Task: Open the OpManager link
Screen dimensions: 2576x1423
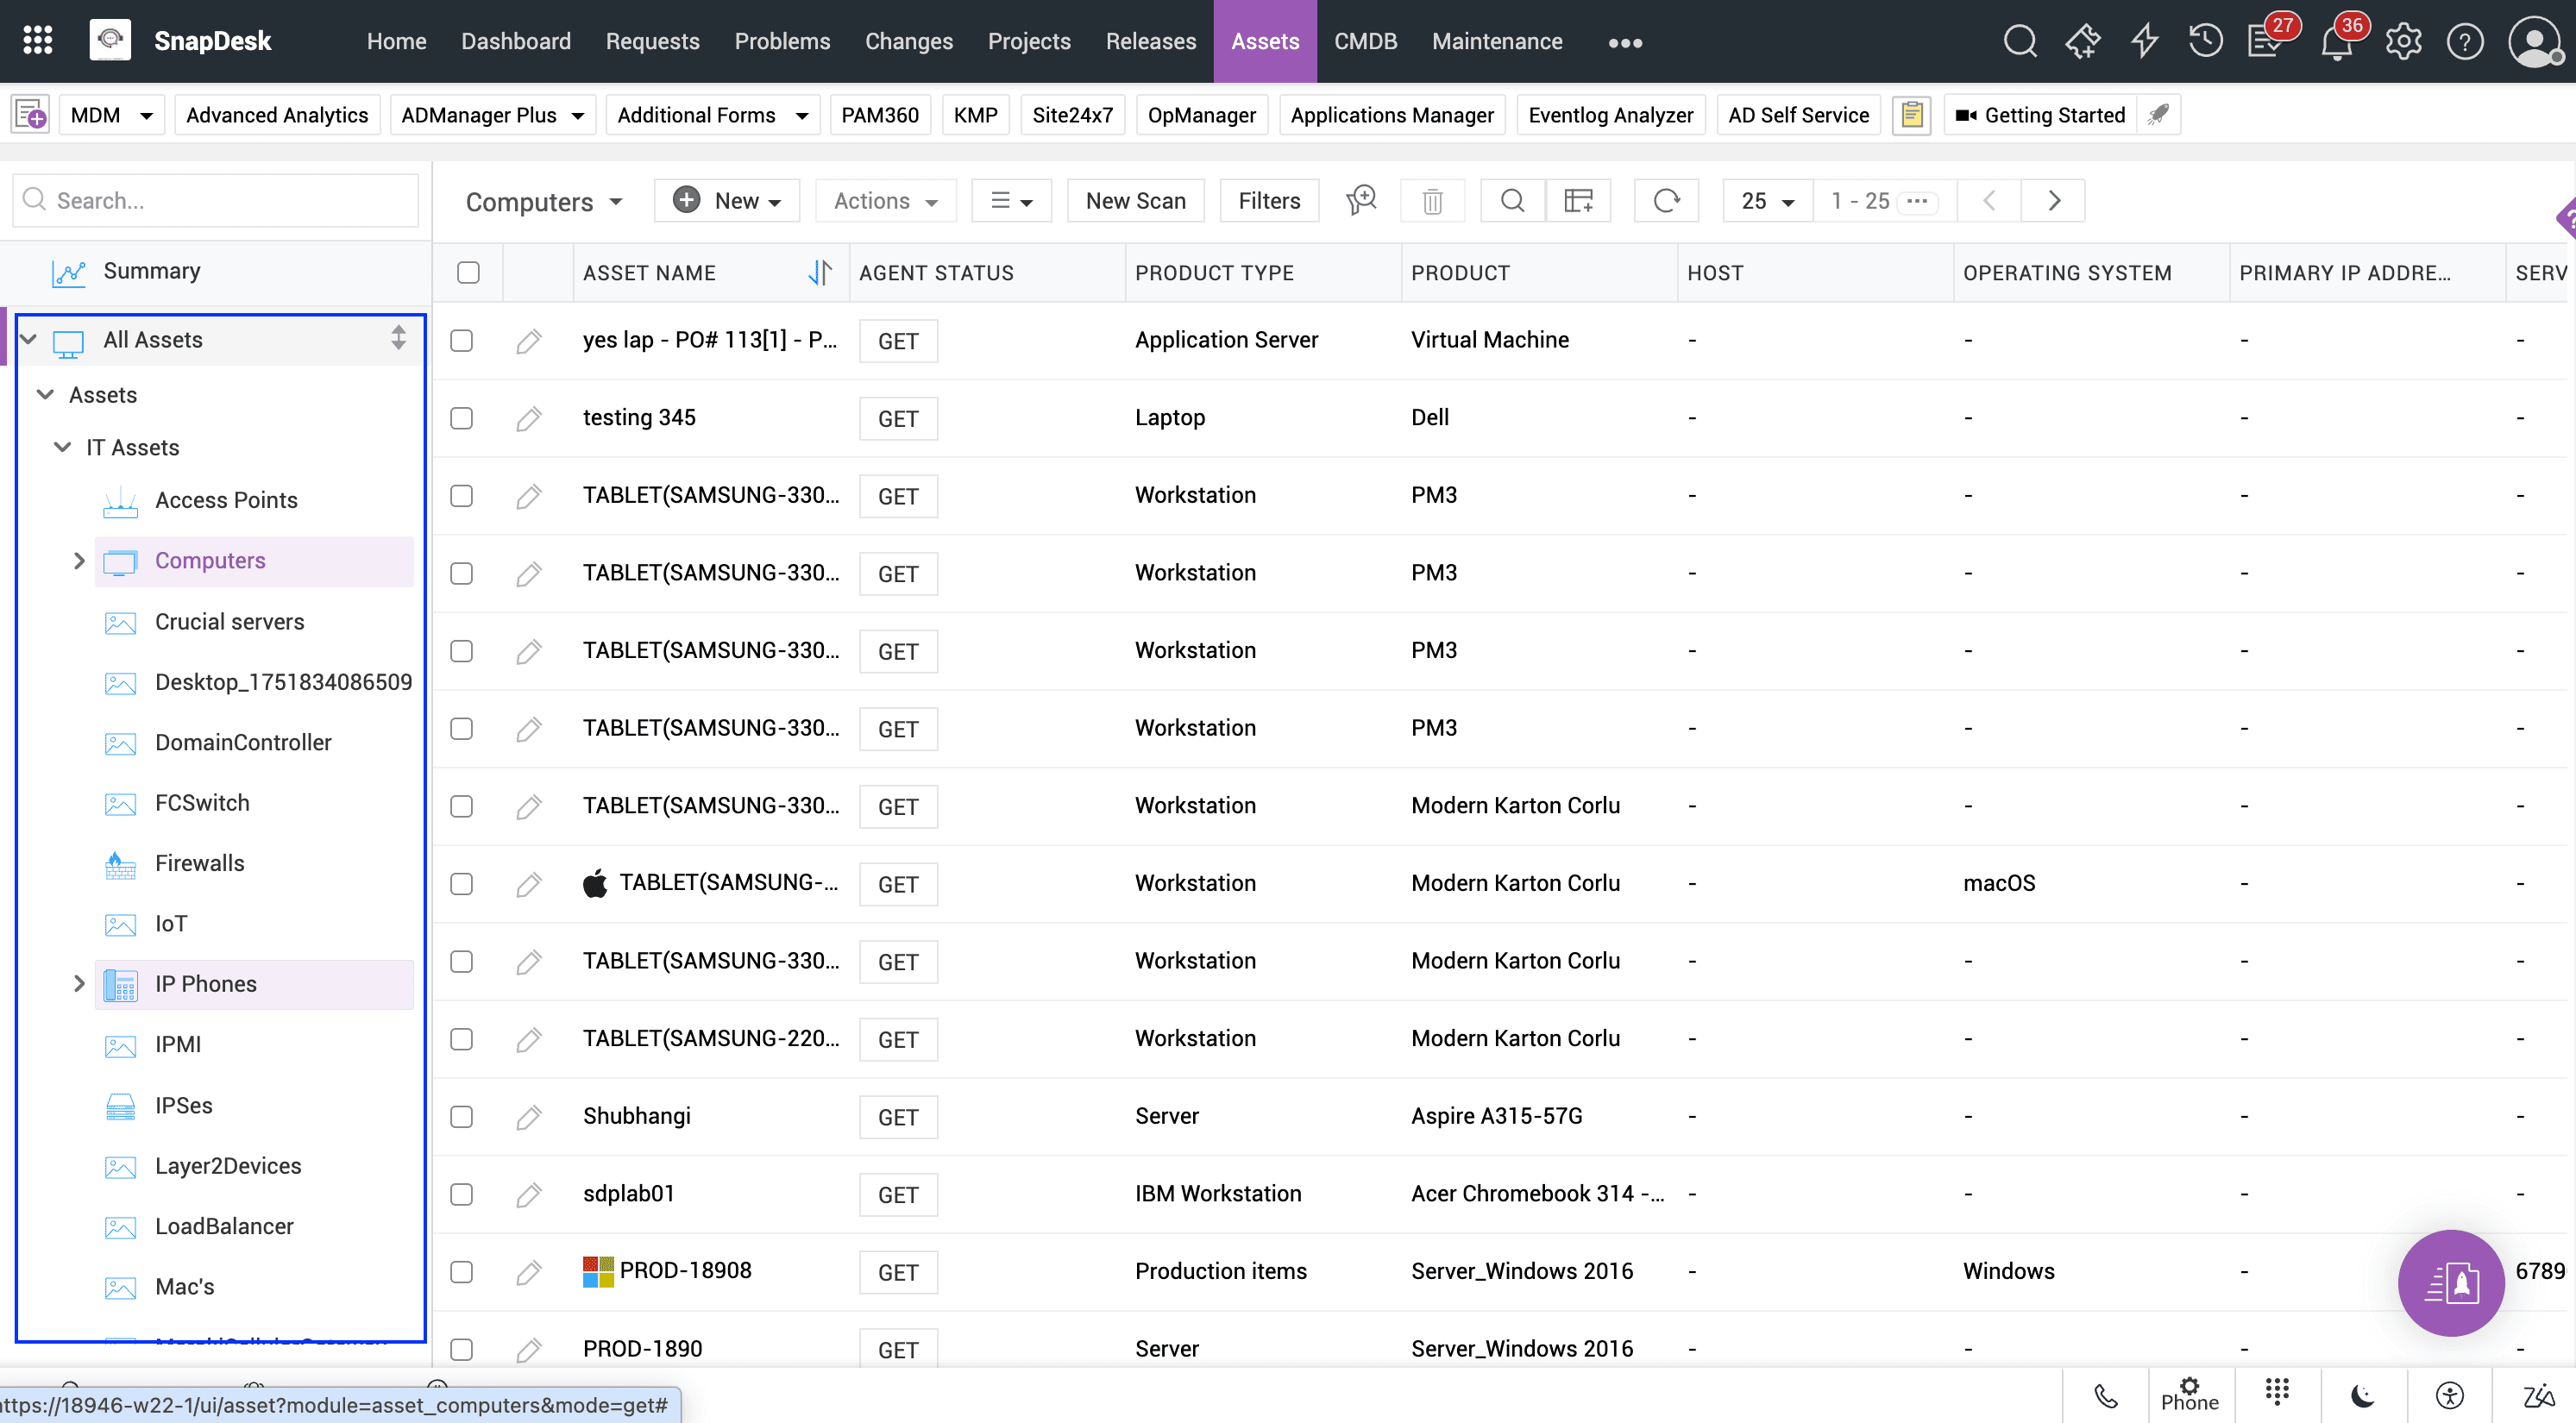Action: (x=1201, y=115)
